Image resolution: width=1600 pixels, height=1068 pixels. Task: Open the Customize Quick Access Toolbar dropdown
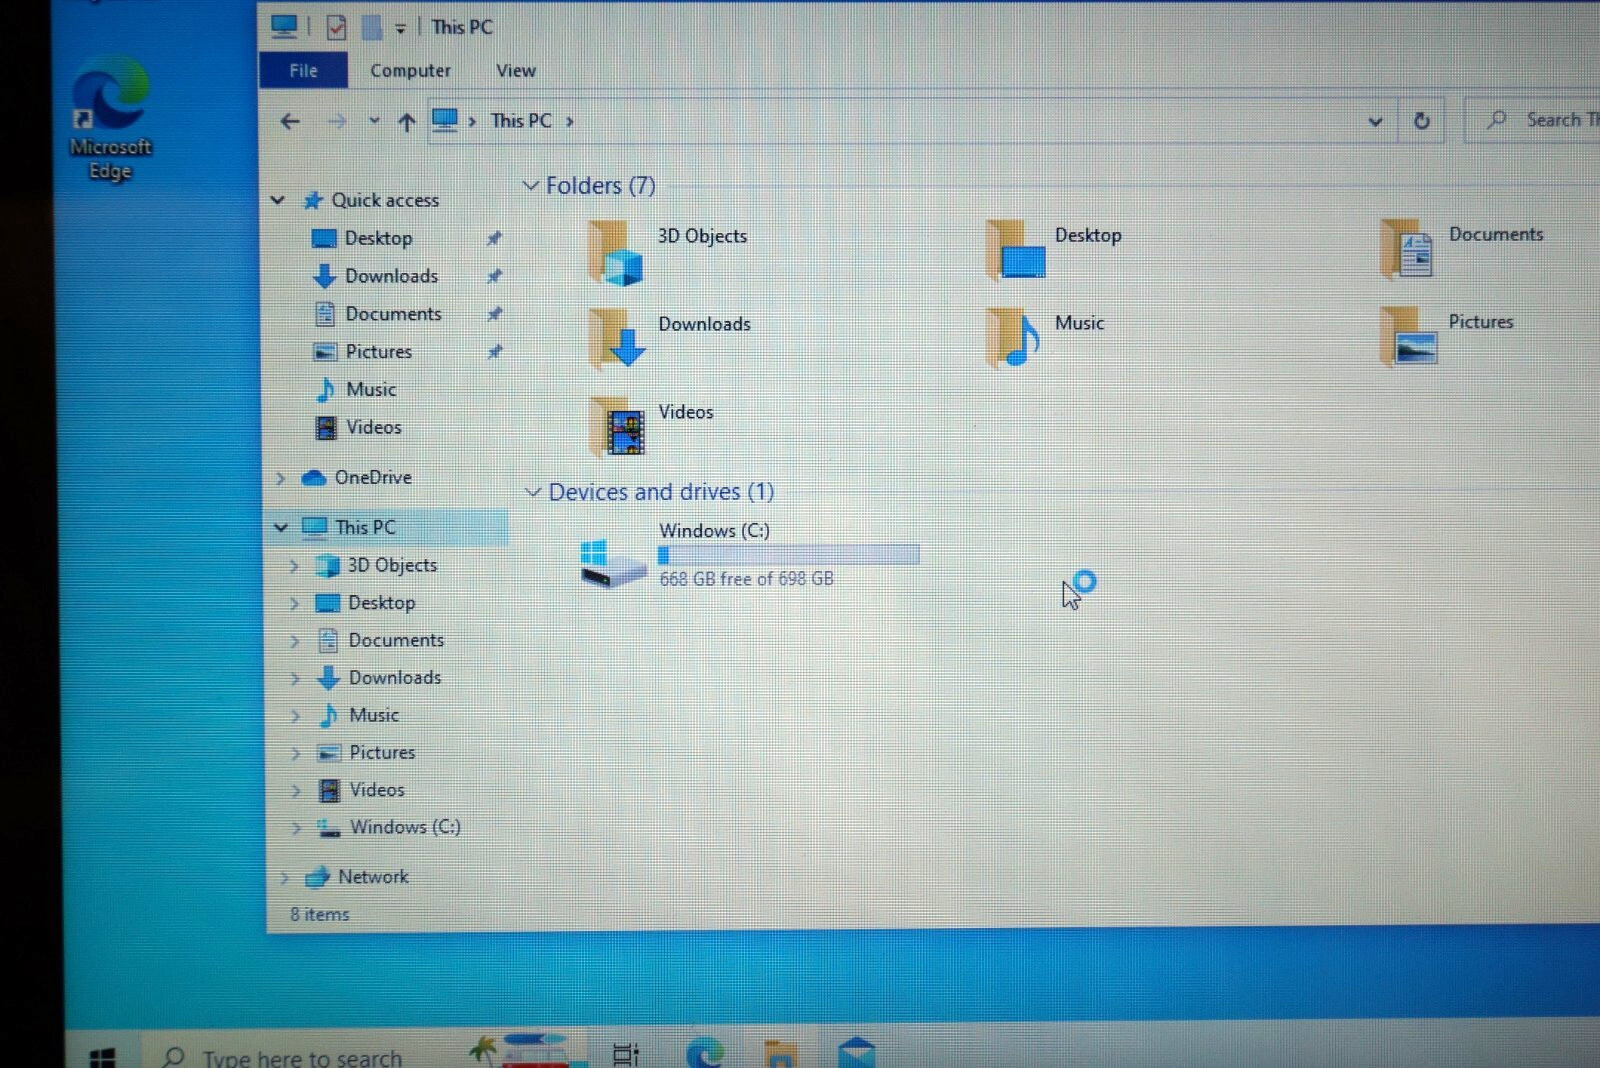400,28
